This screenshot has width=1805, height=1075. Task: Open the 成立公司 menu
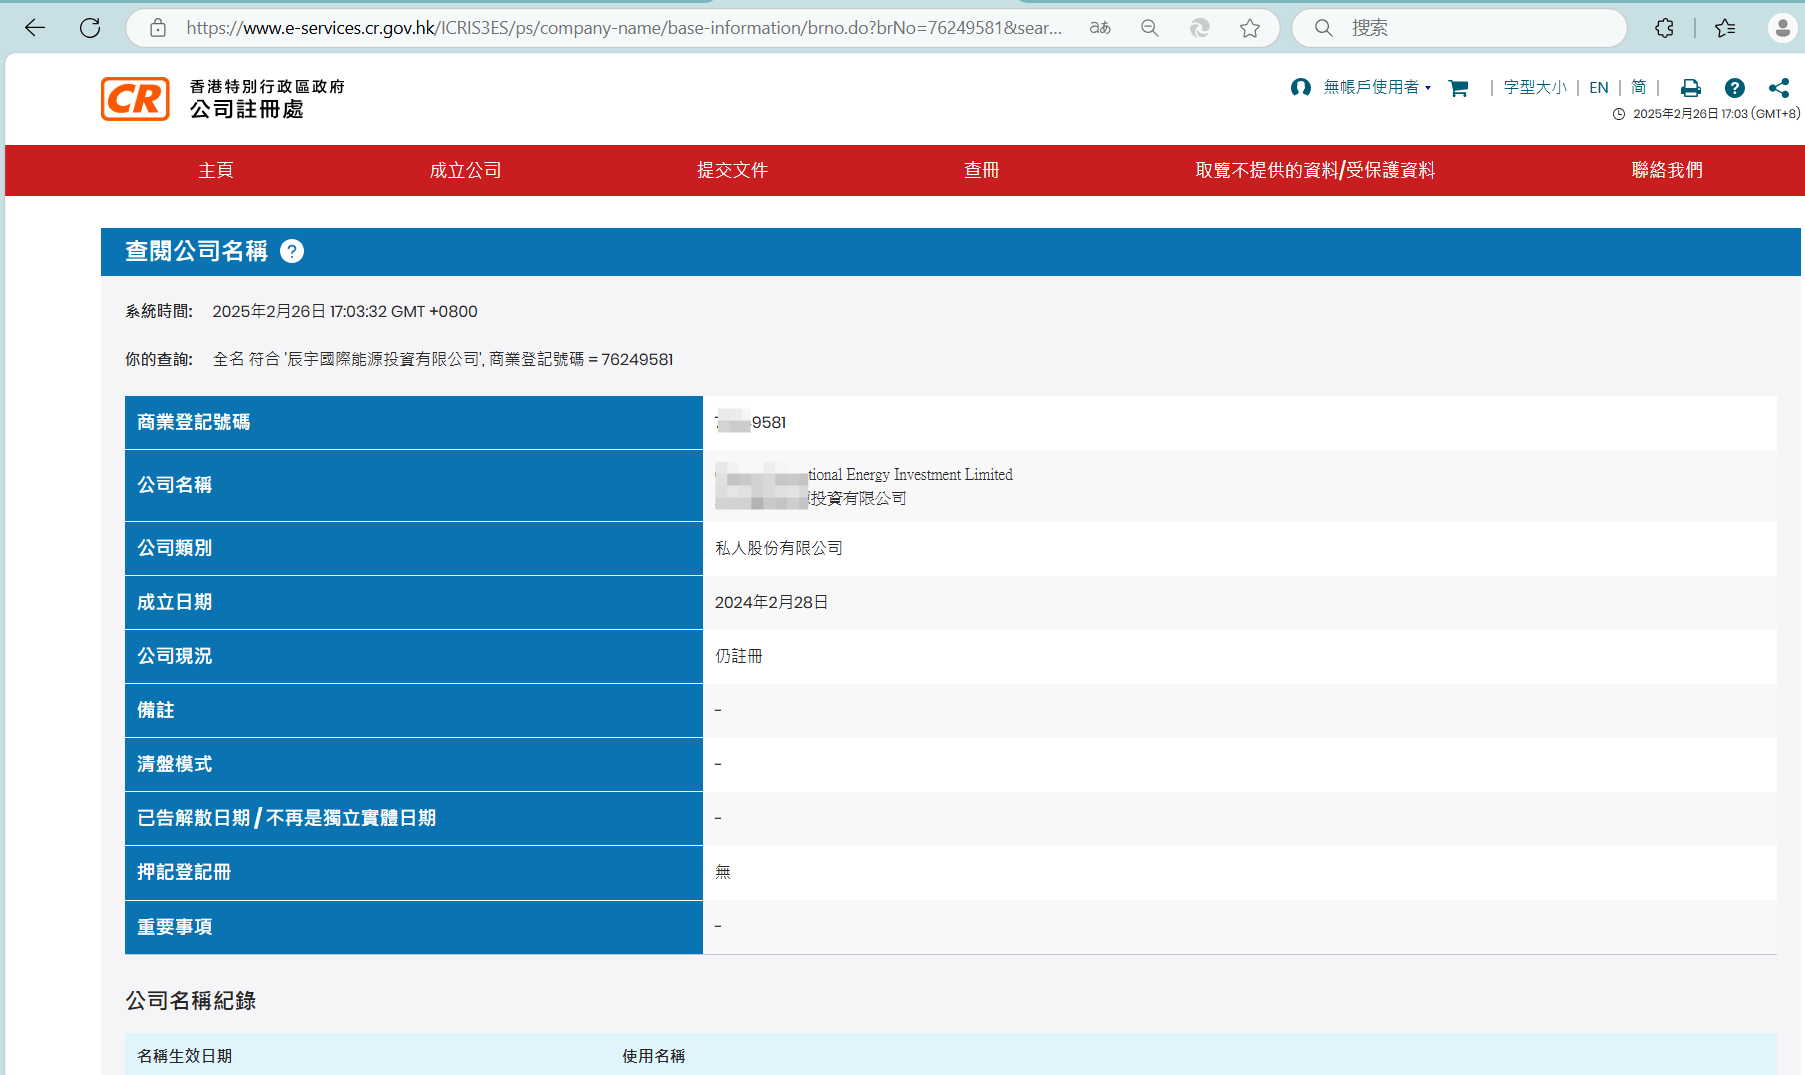[x=465, y=170]
